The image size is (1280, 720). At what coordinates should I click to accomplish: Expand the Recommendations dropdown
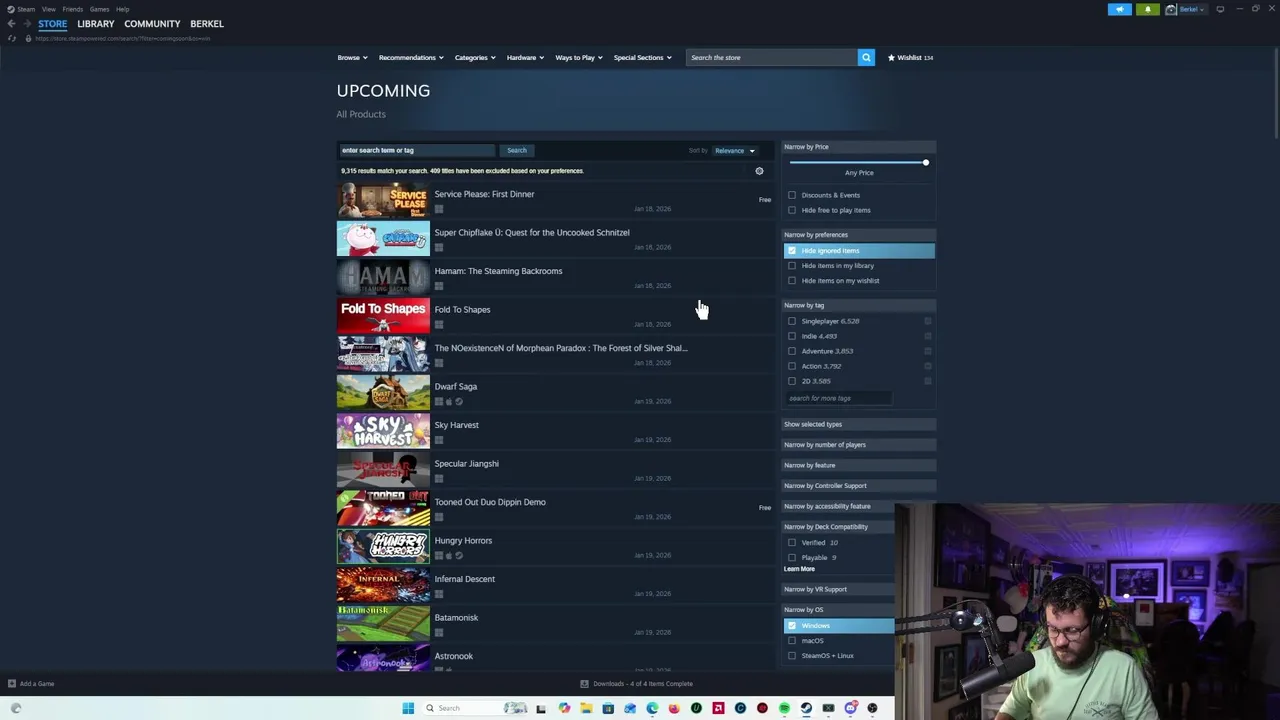[411, 57]
